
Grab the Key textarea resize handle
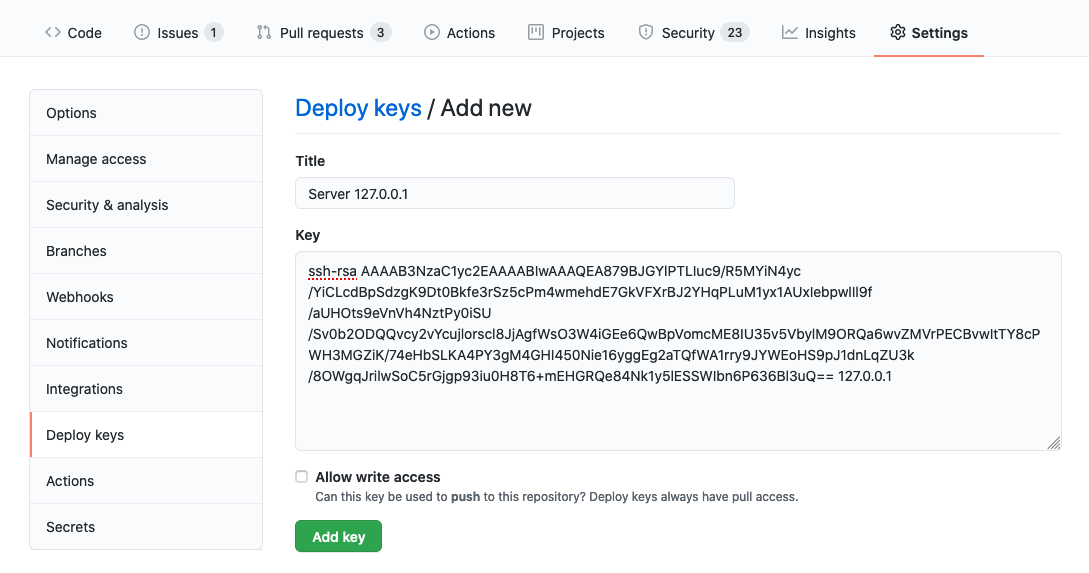[1054, 443]
